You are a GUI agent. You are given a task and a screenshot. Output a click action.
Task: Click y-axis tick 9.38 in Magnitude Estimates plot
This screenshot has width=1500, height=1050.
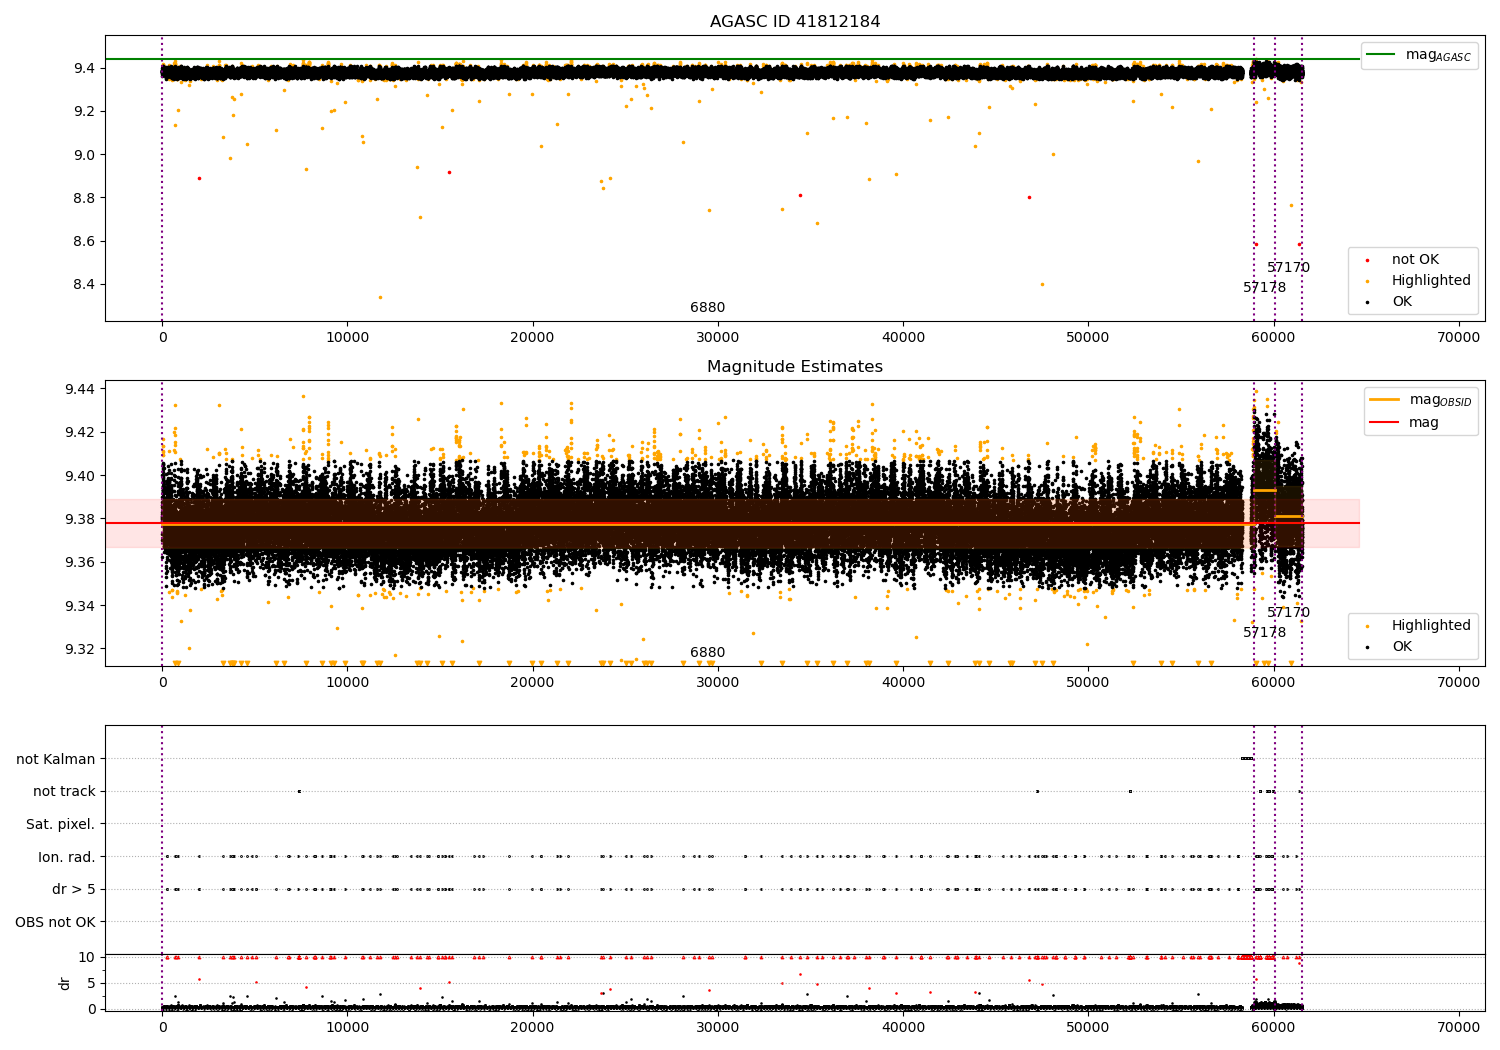click(81, 519)
